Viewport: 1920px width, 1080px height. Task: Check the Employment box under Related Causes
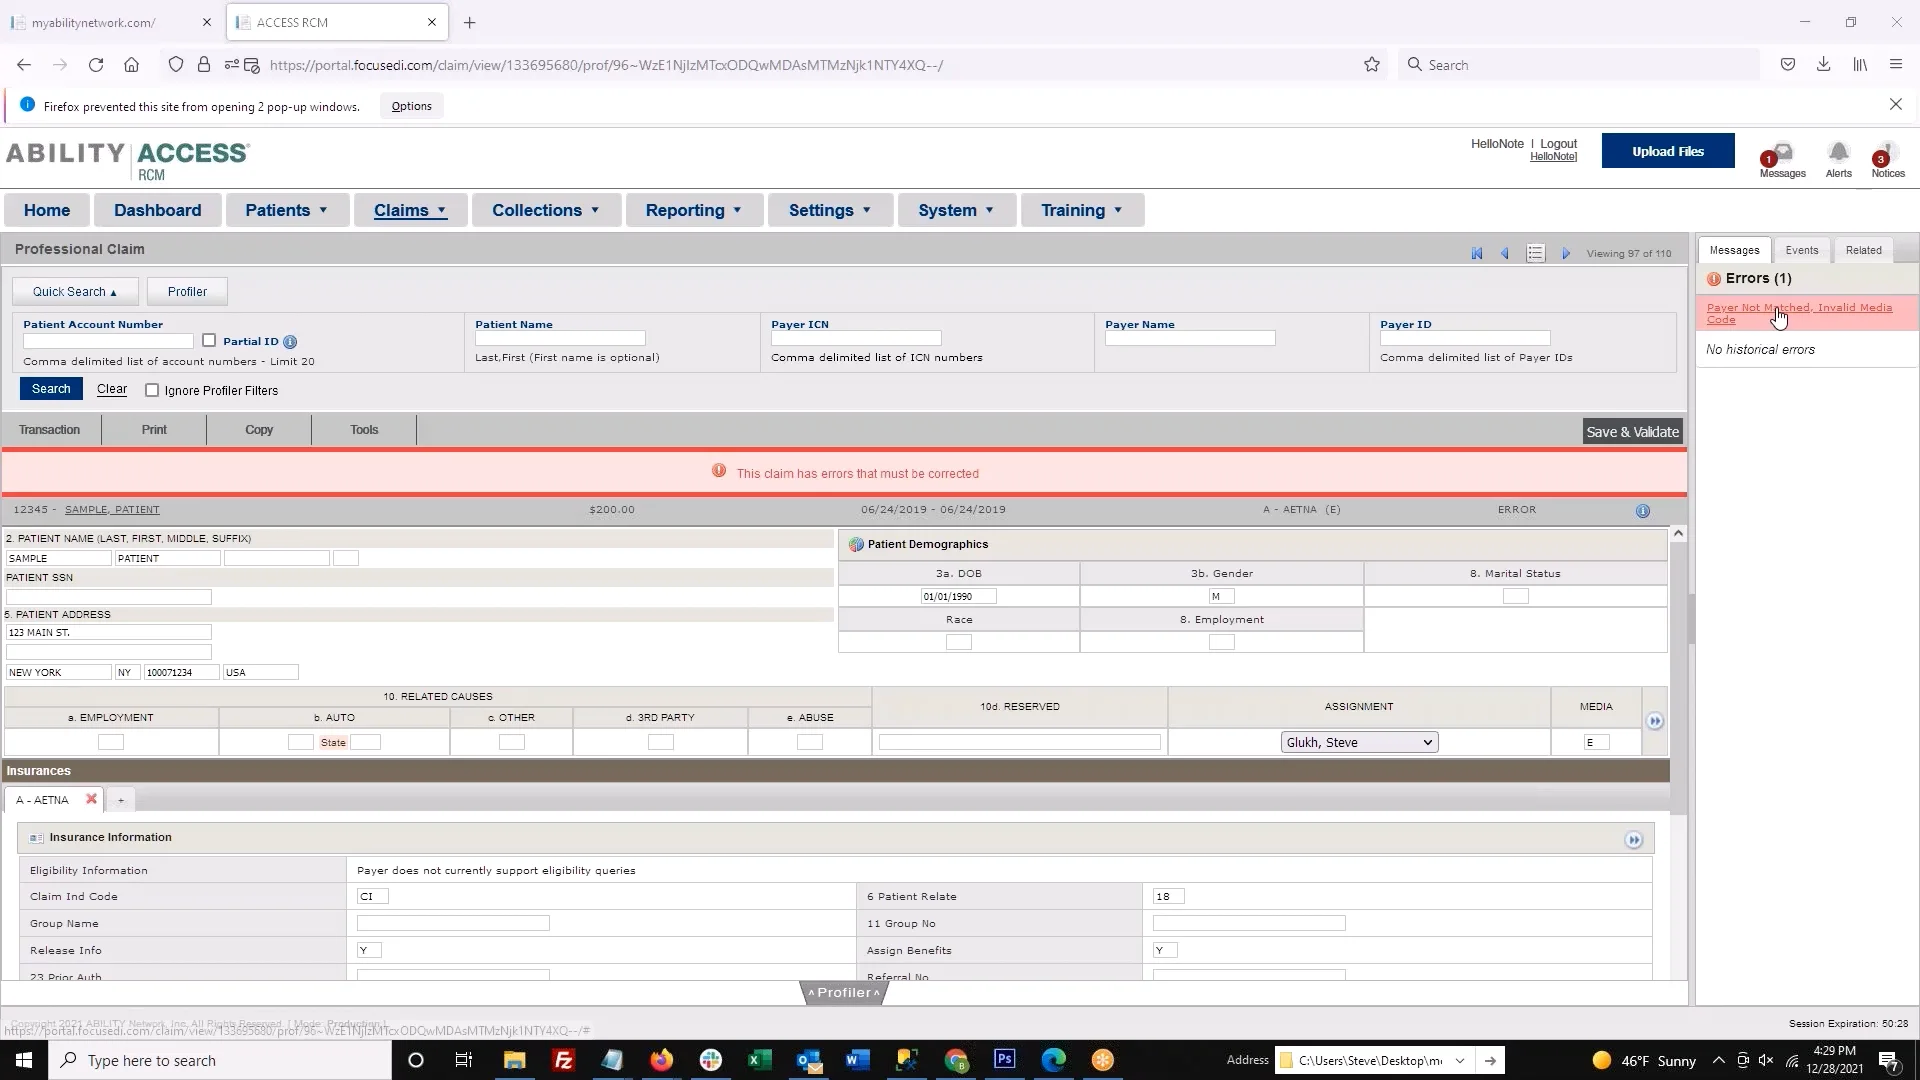click(109, 742)
